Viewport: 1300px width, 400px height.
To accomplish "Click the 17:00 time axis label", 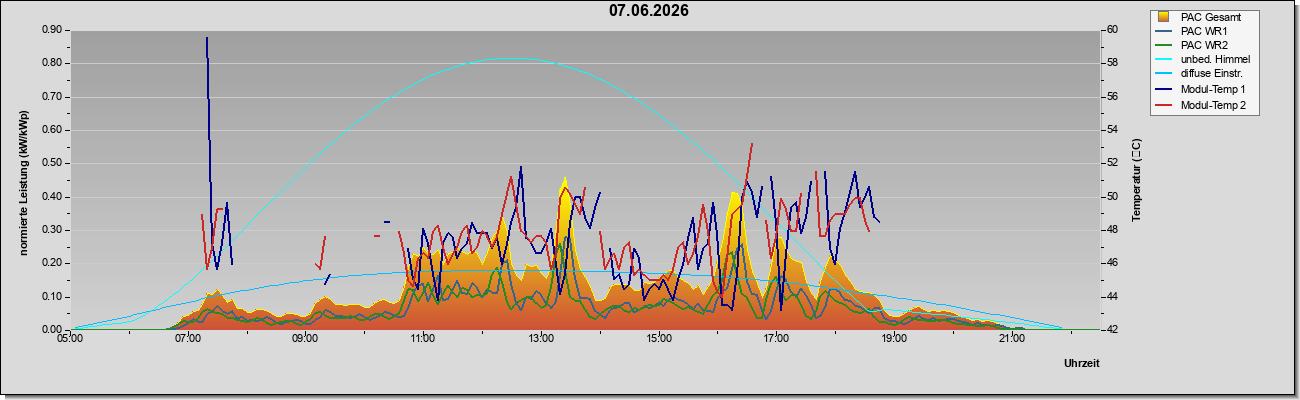I will tap(777, 339).
